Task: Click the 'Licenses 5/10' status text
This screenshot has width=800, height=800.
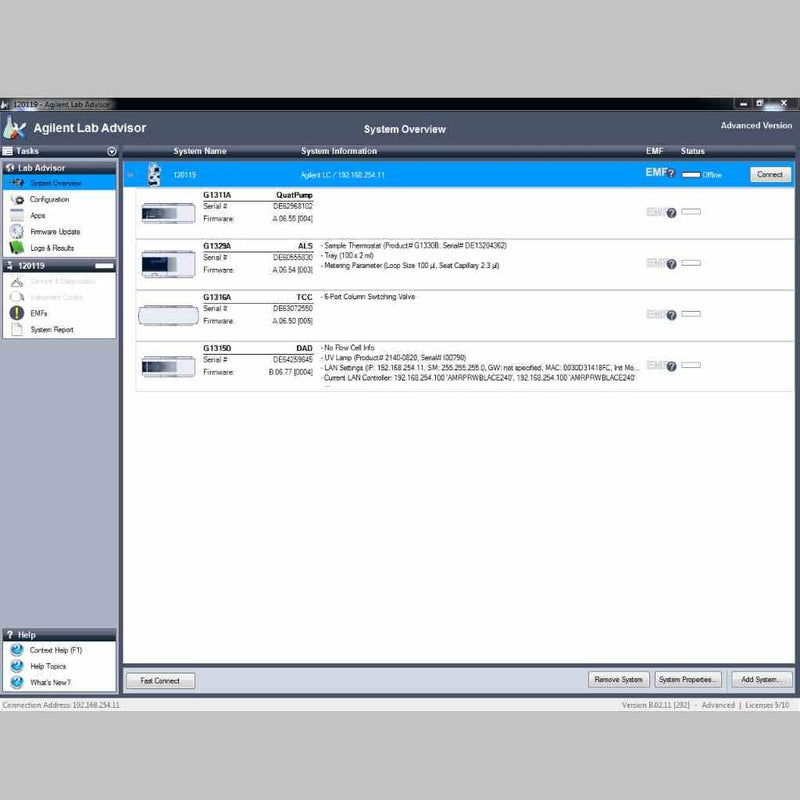Action: (x=767, y=705)
